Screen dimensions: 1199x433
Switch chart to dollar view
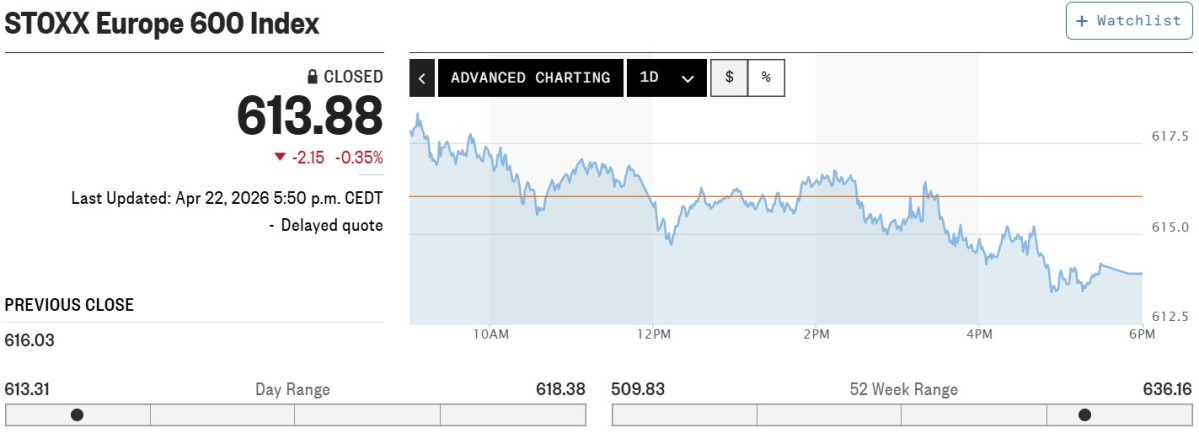tap(729, 78)
